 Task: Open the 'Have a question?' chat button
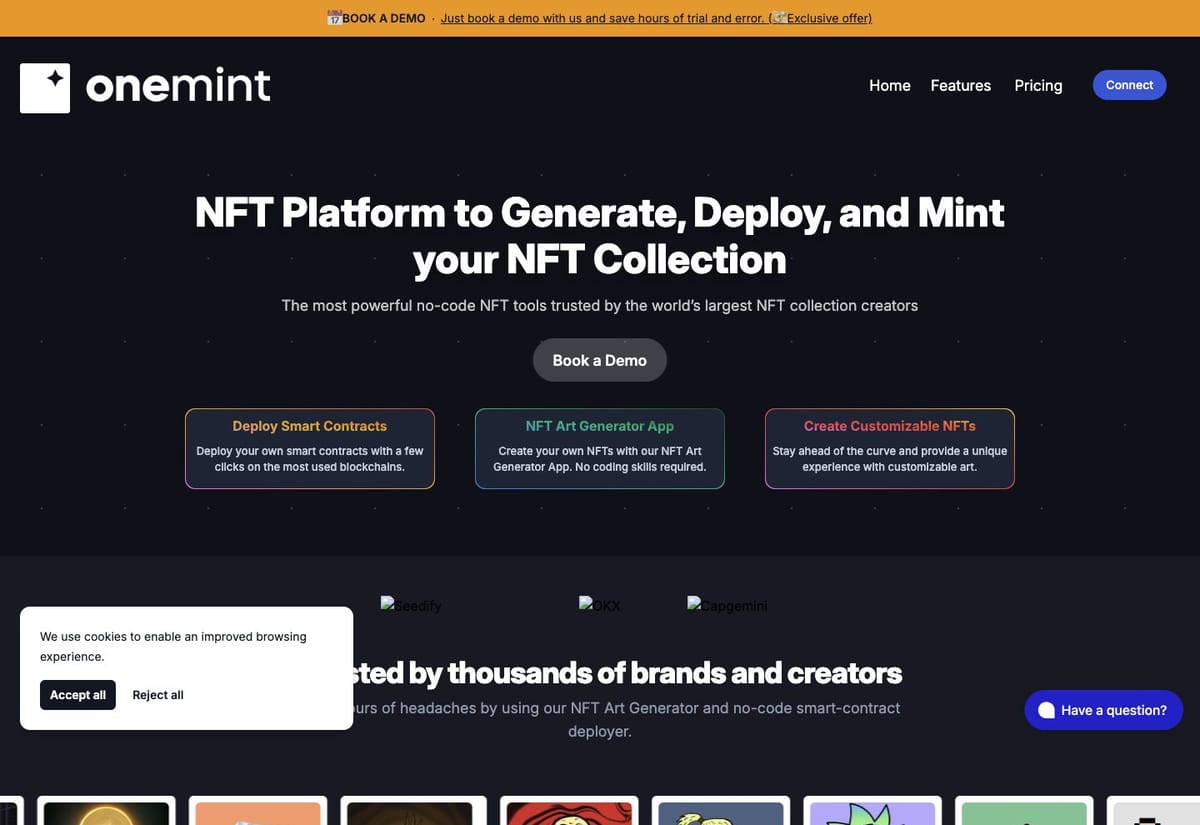pos(1104,710)
